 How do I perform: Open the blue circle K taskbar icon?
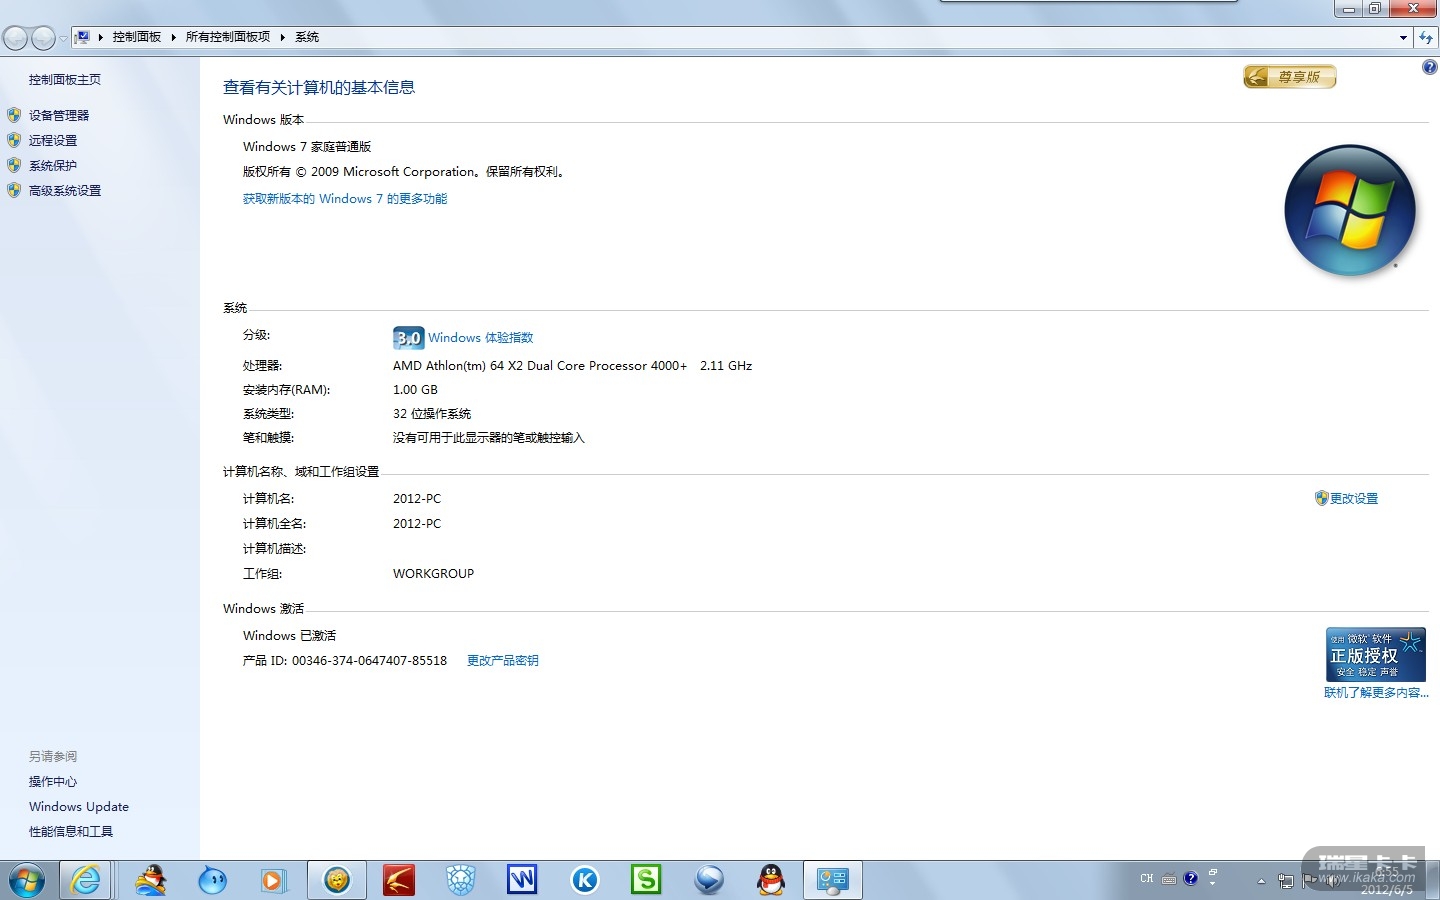pyautogui.click(x=584, y=880)
